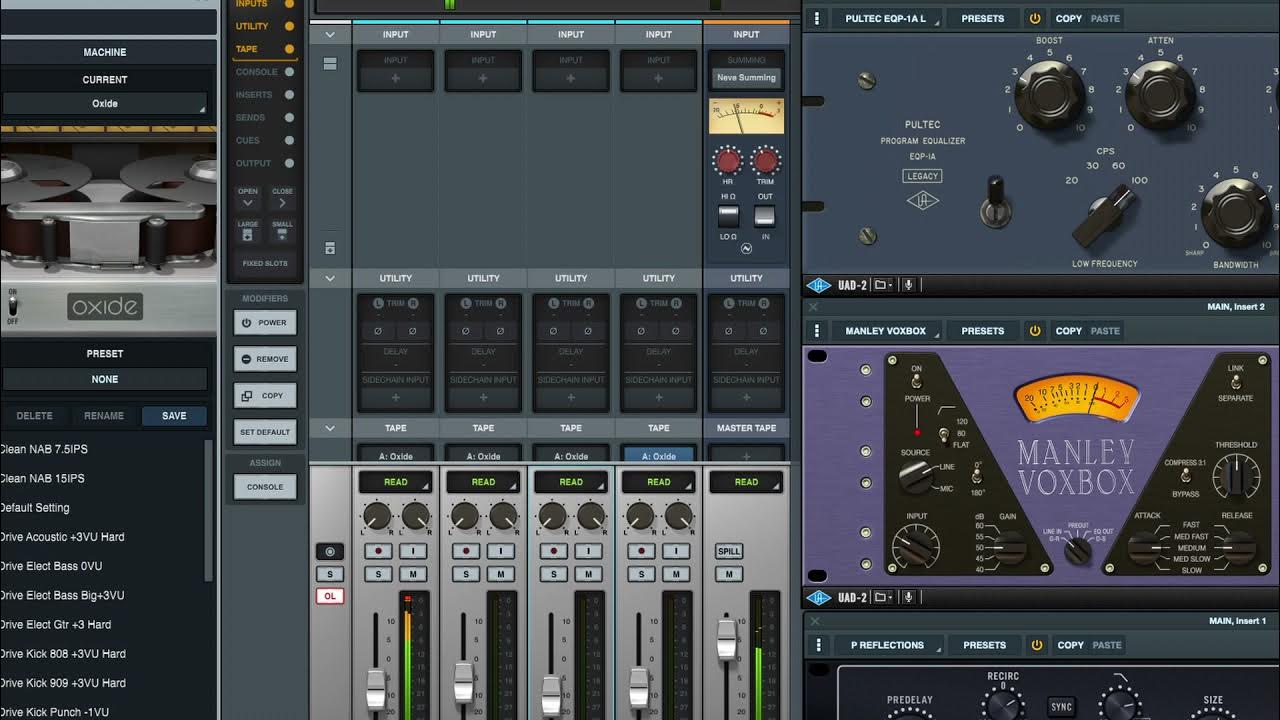The image size is (1280, 720).
Task: Flip the Manley Voxbox ON power switch
Action: 916,381
